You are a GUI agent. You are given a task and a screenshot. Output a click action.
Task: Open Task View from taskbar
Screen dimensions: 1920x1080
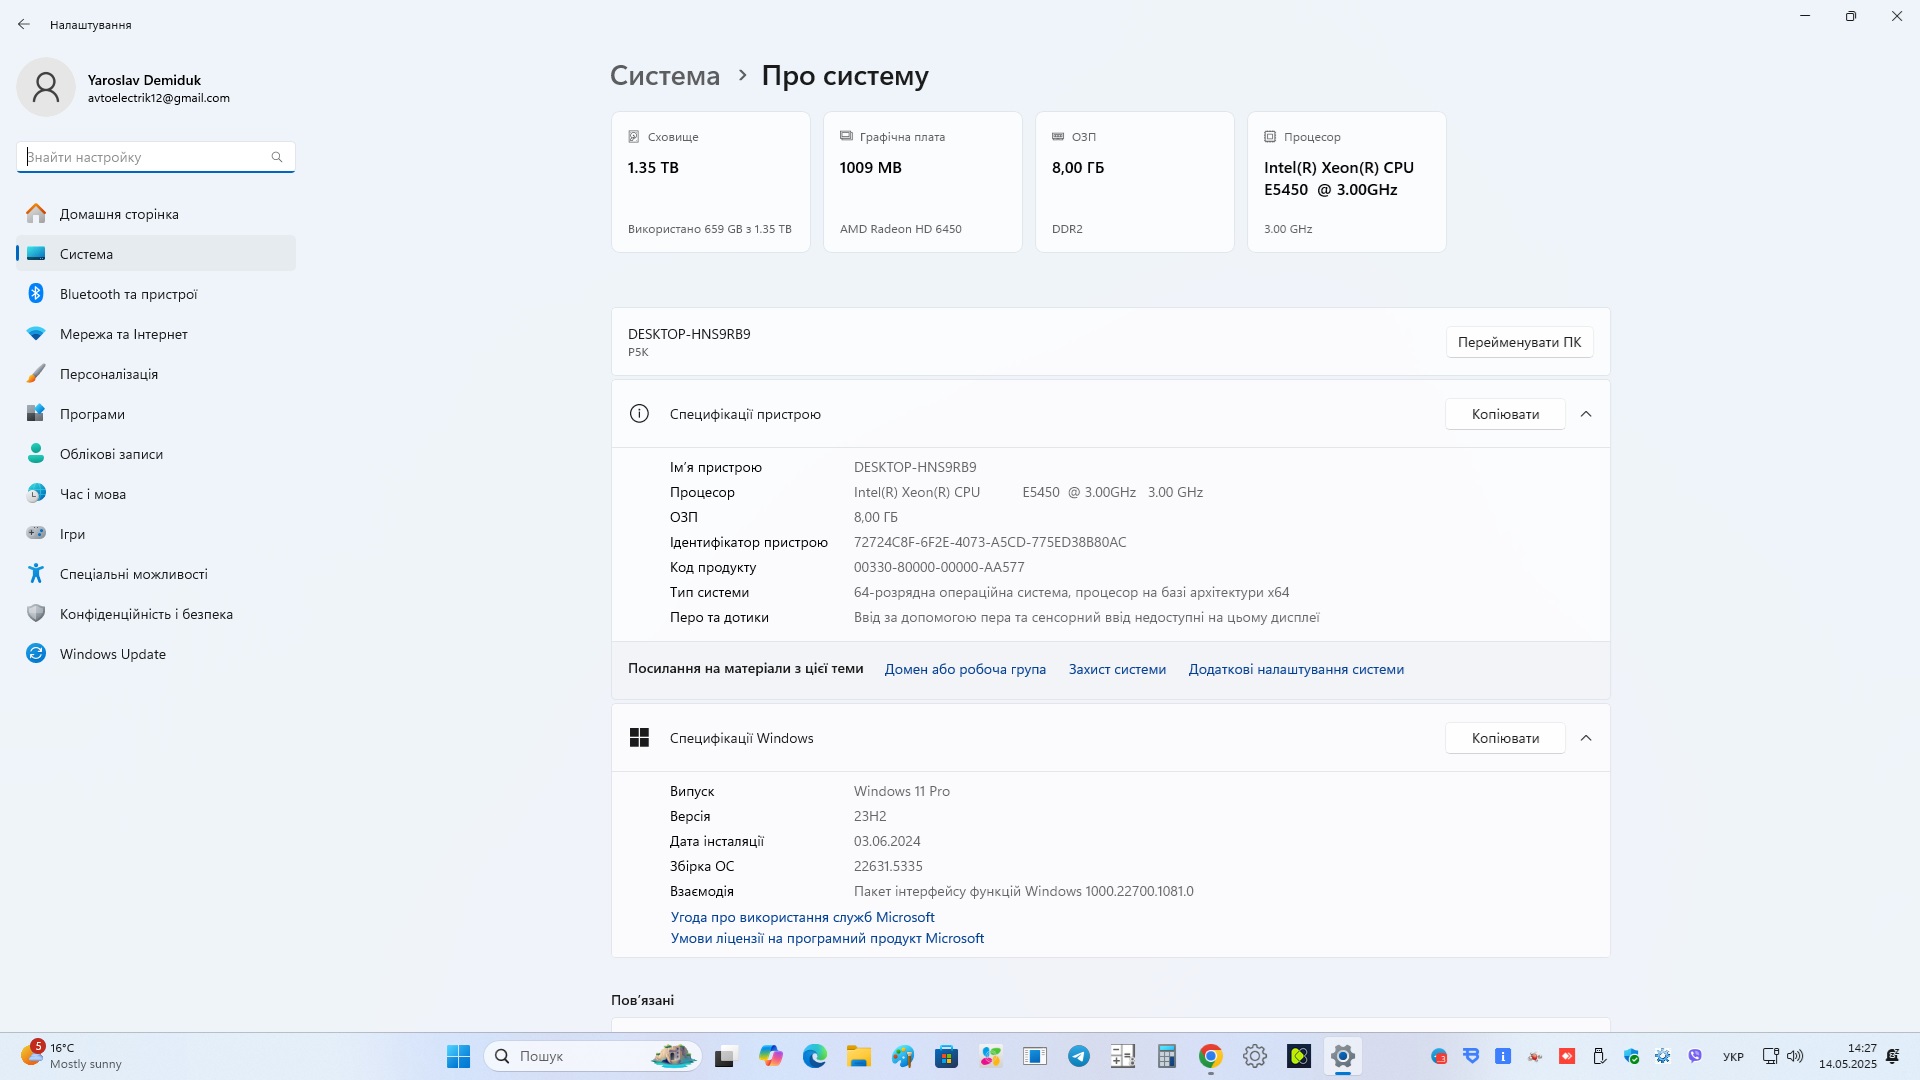(x=725, y=1056)
